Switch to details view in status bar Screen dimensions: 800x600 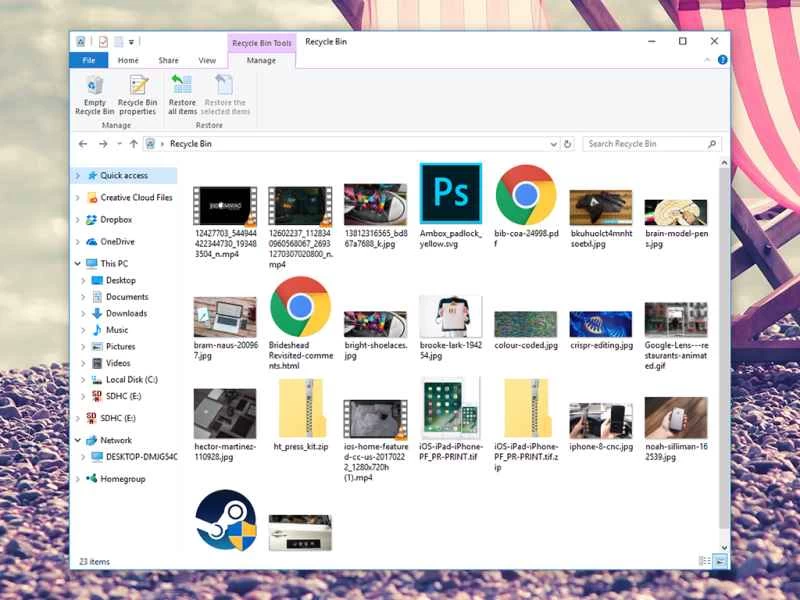(x=704, y=560)
